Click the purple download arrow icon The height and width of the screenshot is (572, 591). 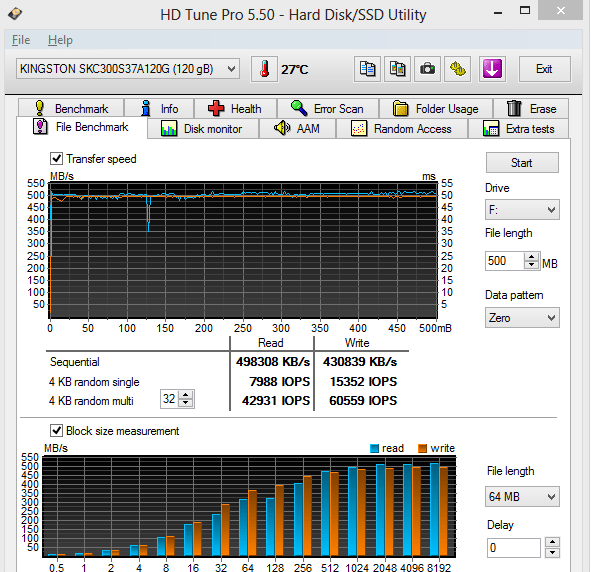pos(492,69)
